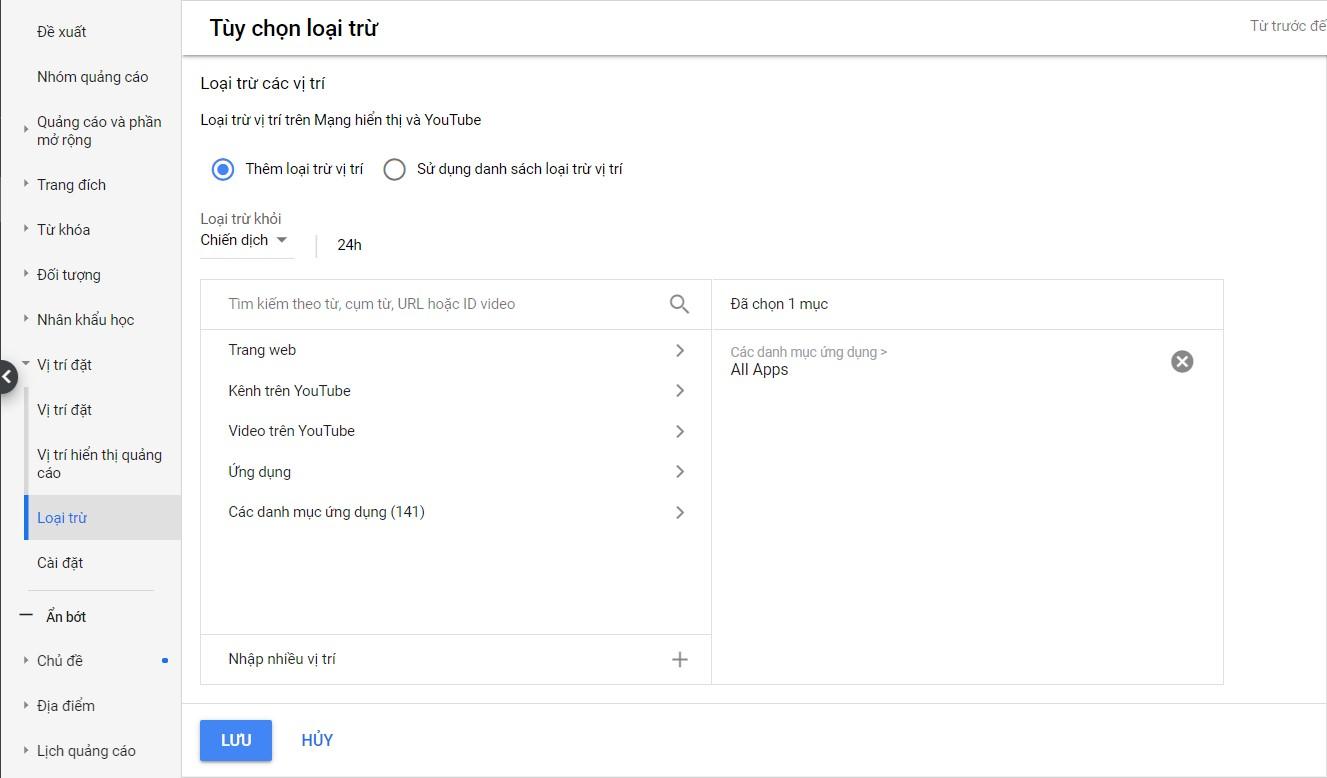The image size is (1327, 778).
Task: Open the Chiến dịch dropdown
Action: coord(245,240)
